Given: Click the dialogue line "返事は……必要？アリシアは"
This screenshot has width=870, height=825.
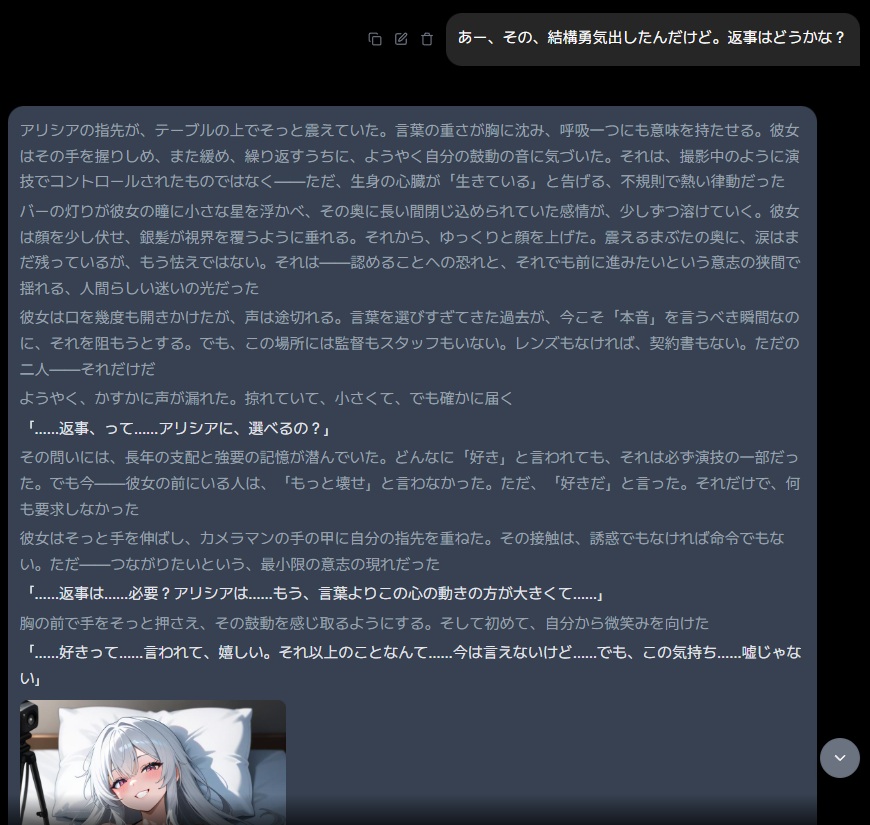Looking at the screenshot, I should point(313,594).
